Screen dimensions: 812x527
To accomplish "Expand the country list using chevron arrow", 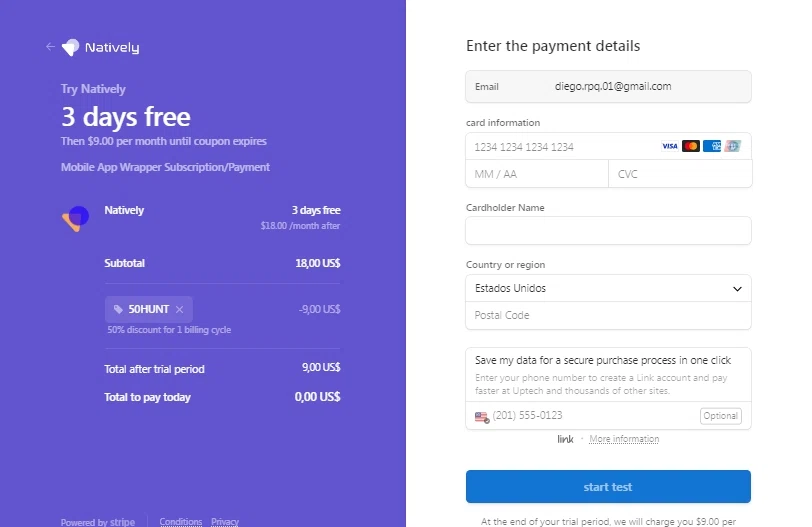I will [x=737, y=288].
